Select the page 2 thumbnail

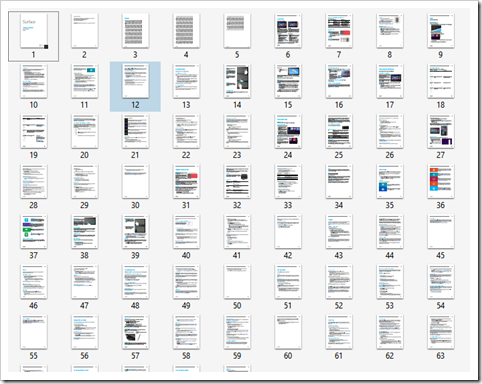point(85,31)
